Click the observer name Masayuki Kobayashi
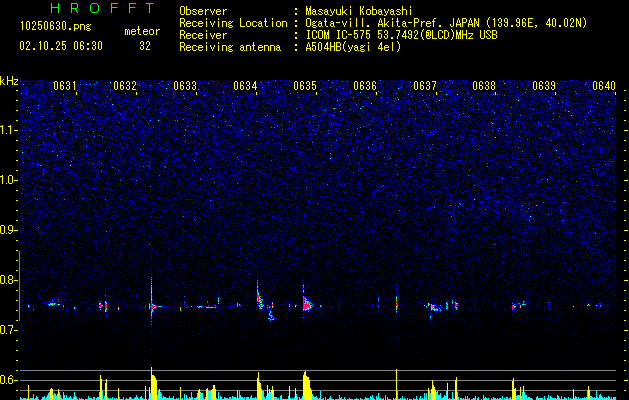This screenshot has width=629, height=400. click(x=359, y=11)
